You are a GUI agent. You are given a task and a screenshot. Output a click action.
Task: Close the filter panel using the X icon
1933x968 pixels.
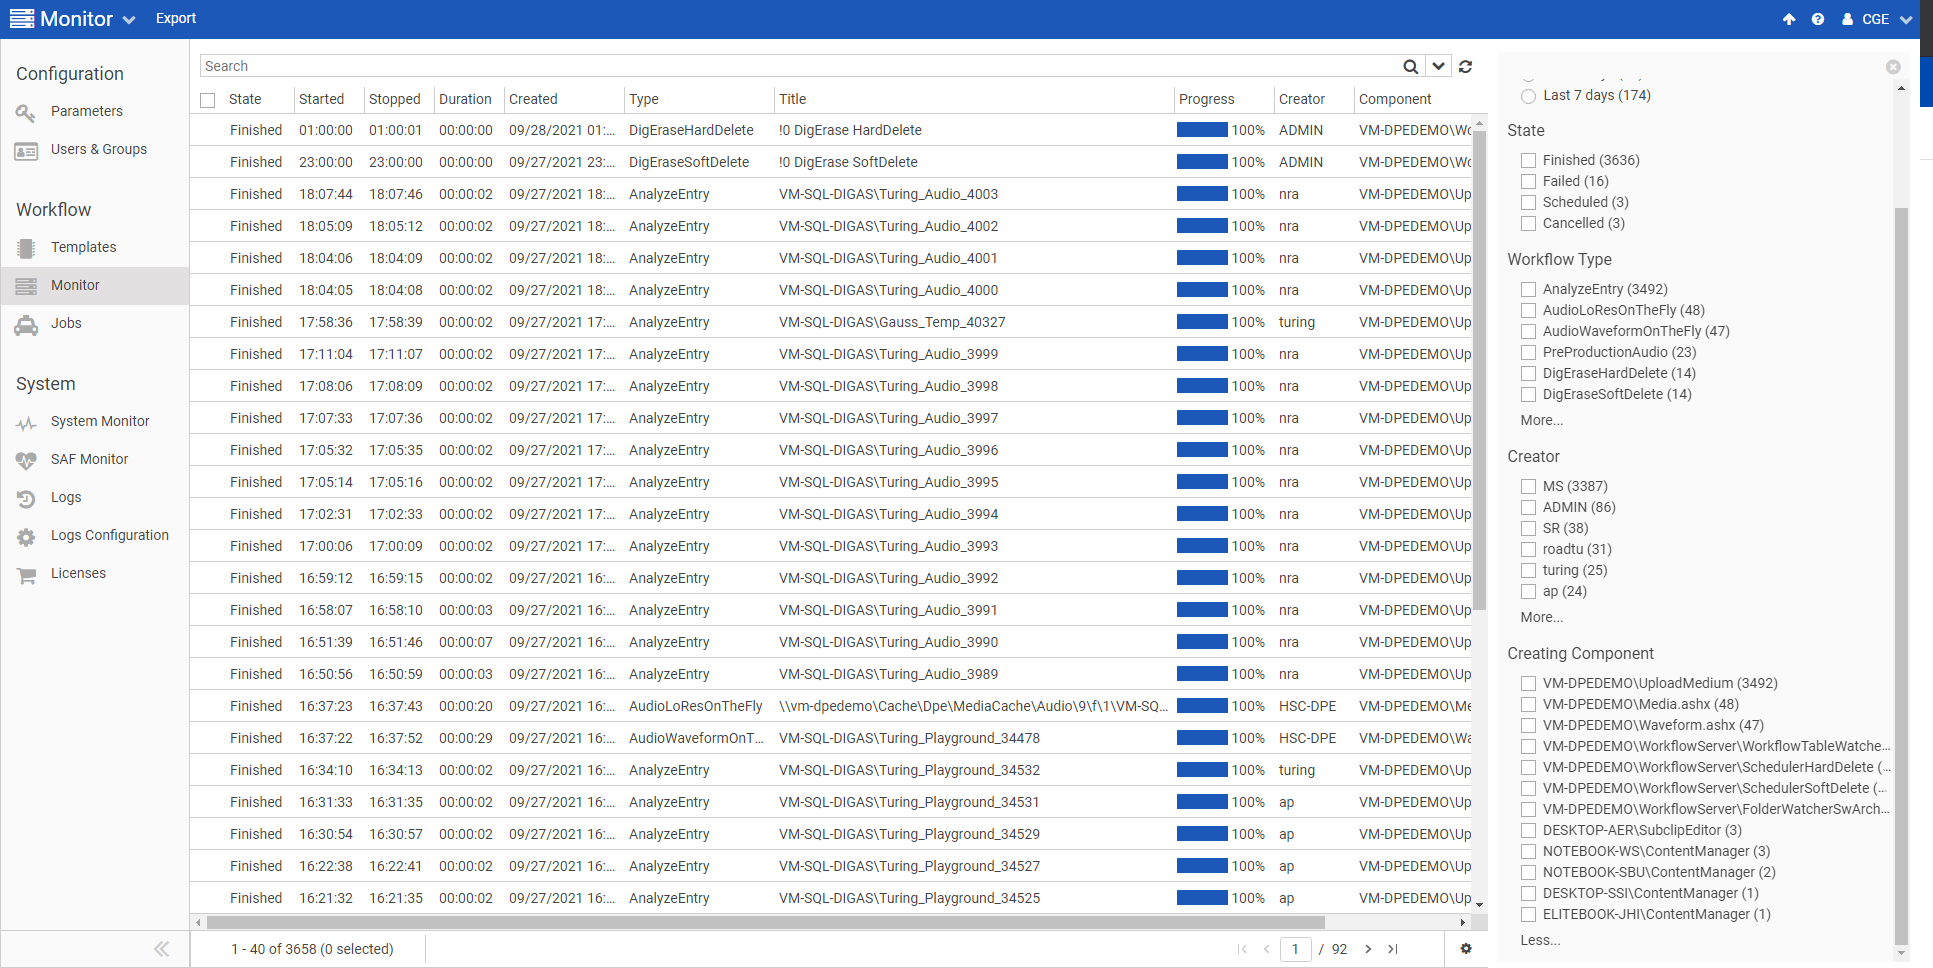click(x=1892, y=67)
